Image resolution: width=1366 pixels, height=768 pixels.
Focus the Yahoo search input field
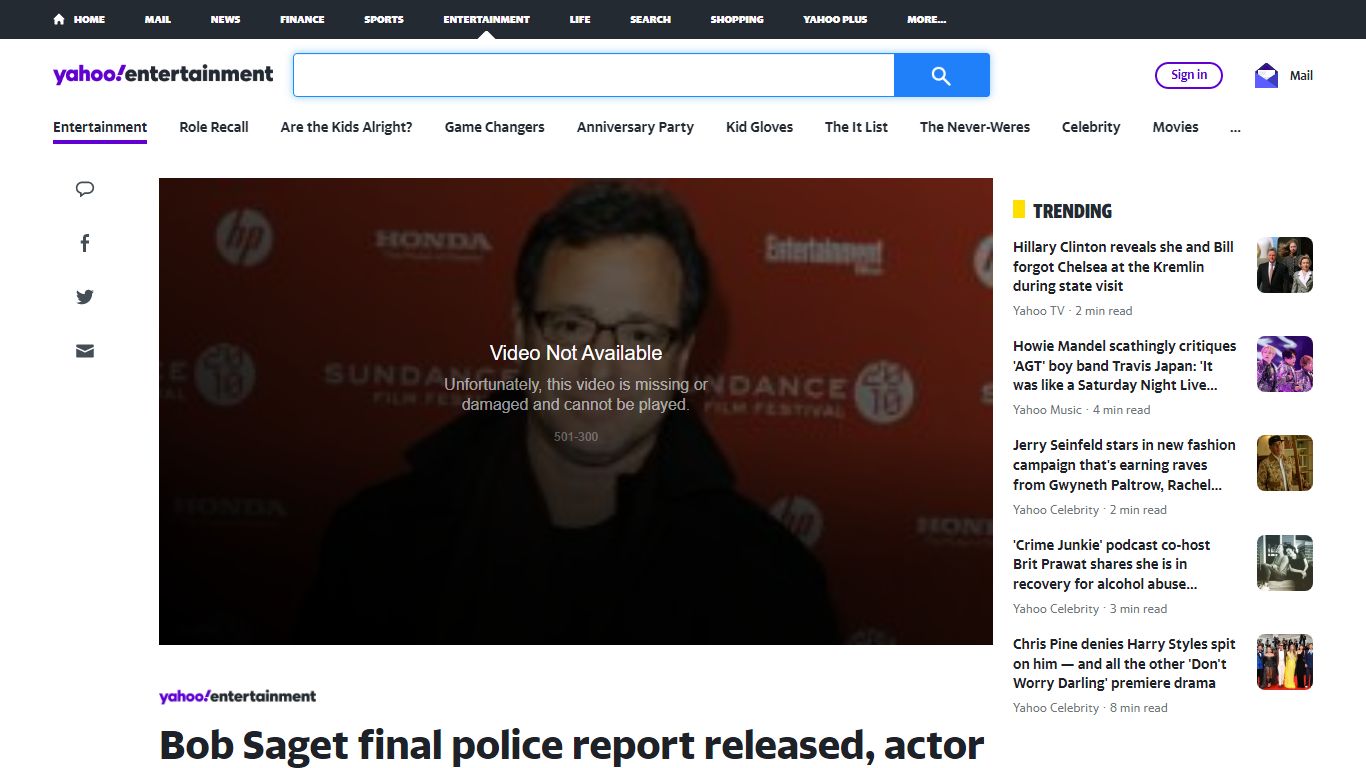point(593,75)
